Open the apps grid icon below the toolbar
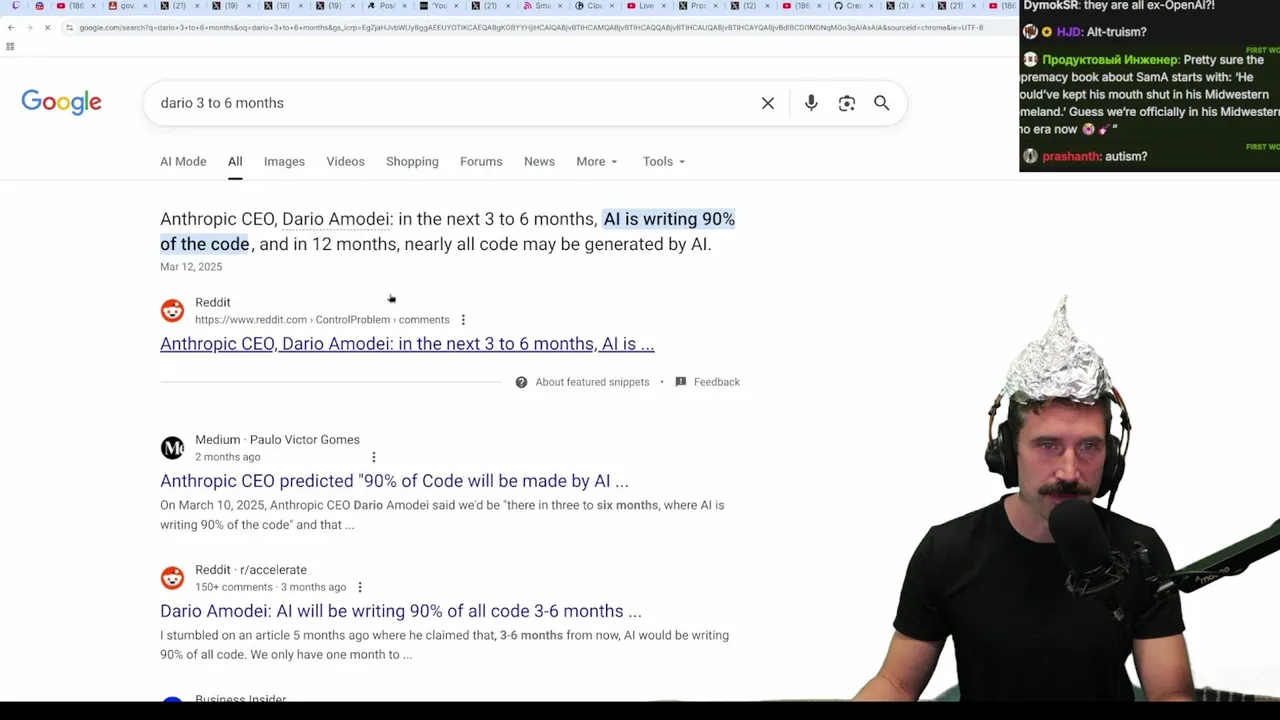Screen dimensions: 1280x720 tap(10, 46)
